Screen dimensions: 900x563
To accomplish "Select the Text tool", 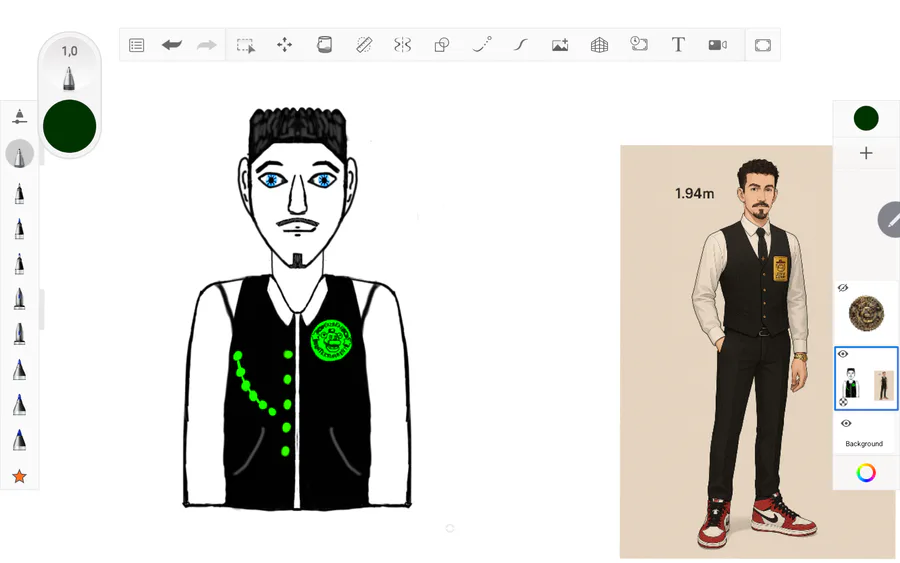I will click(x=678, y=45).
